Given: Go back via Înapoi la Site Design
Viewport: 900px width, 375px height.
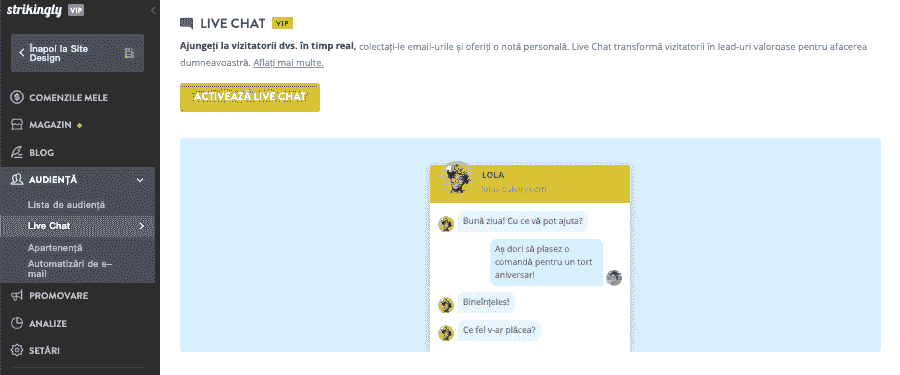Looking at the screenshot, I should 77,53.
